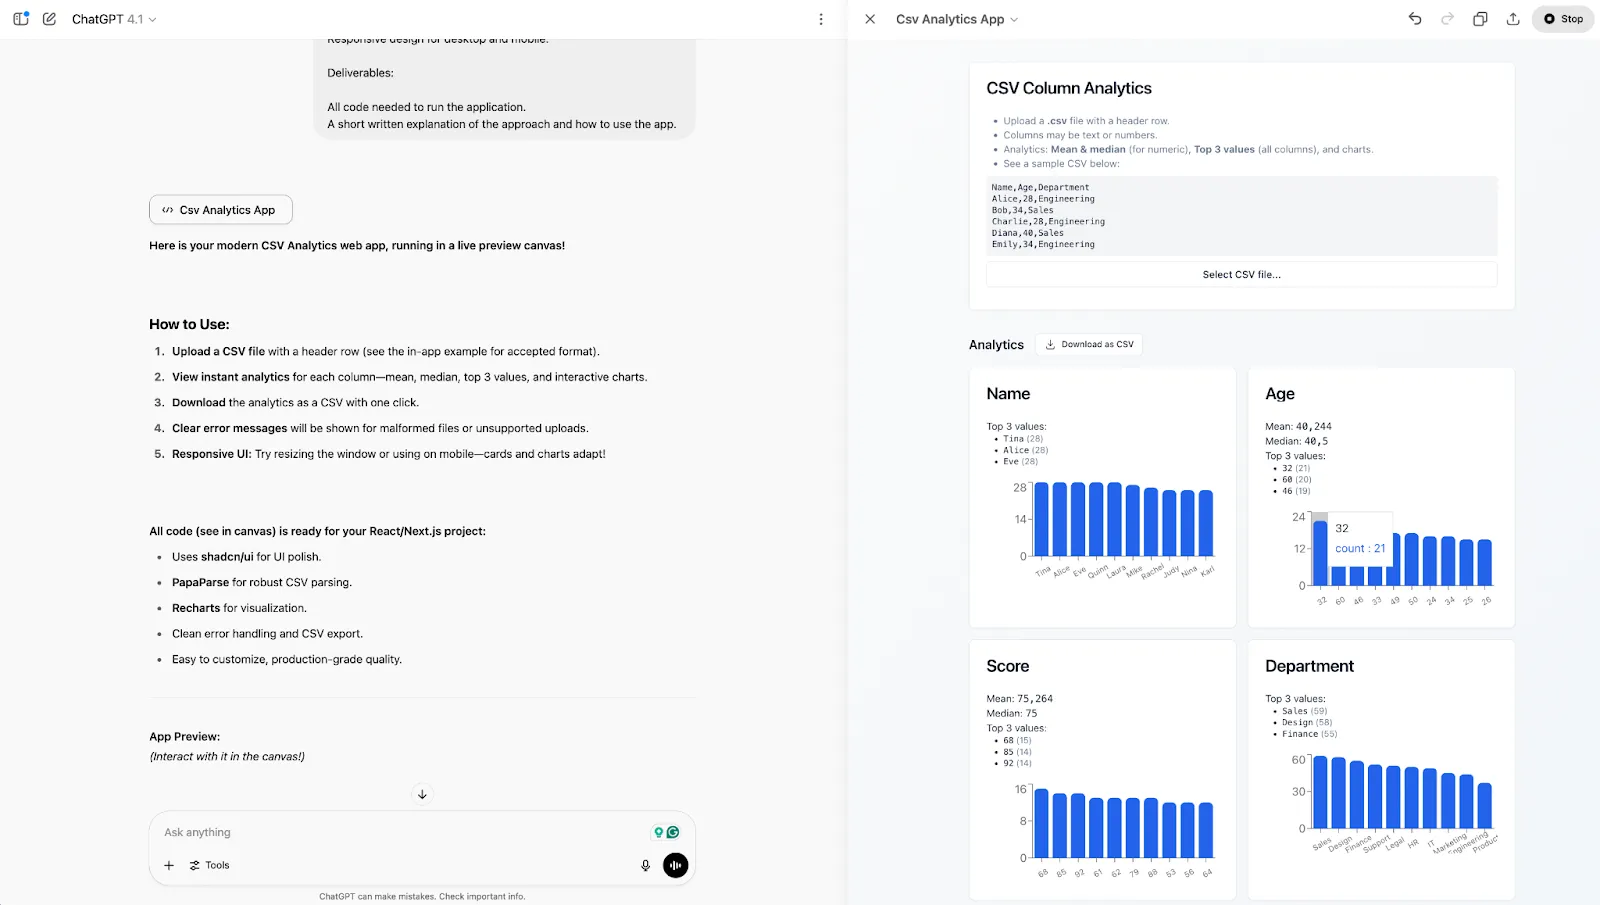Click the 'Median: 75' text in Score card
The height and width of the screenshot is (905, 1600).
[x=1011, y=713]
